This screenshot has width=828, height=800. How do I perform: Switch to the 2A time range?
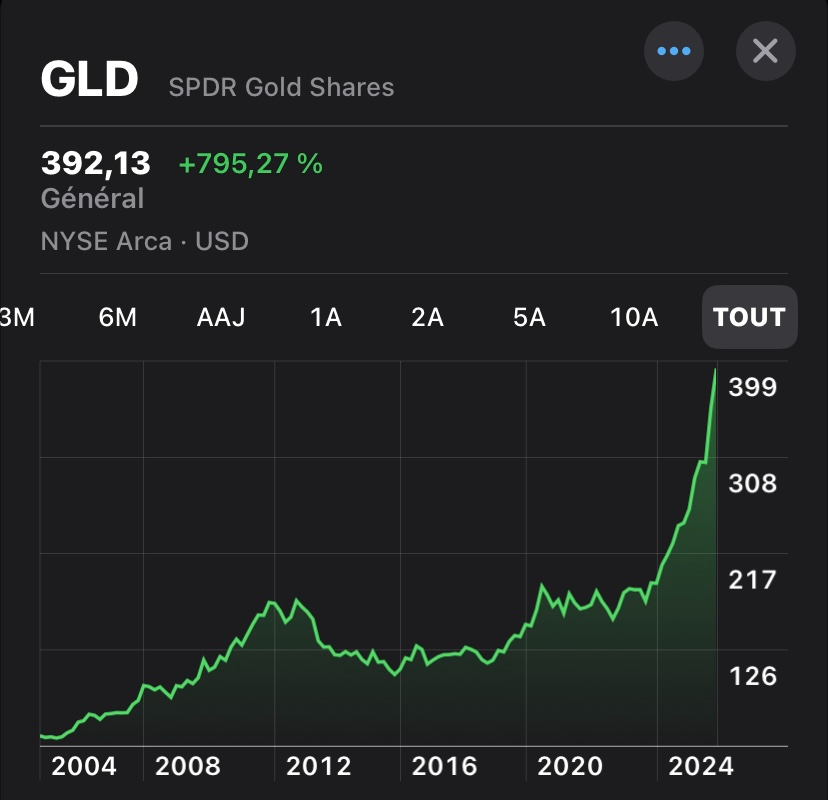click(x=427, y=317)
